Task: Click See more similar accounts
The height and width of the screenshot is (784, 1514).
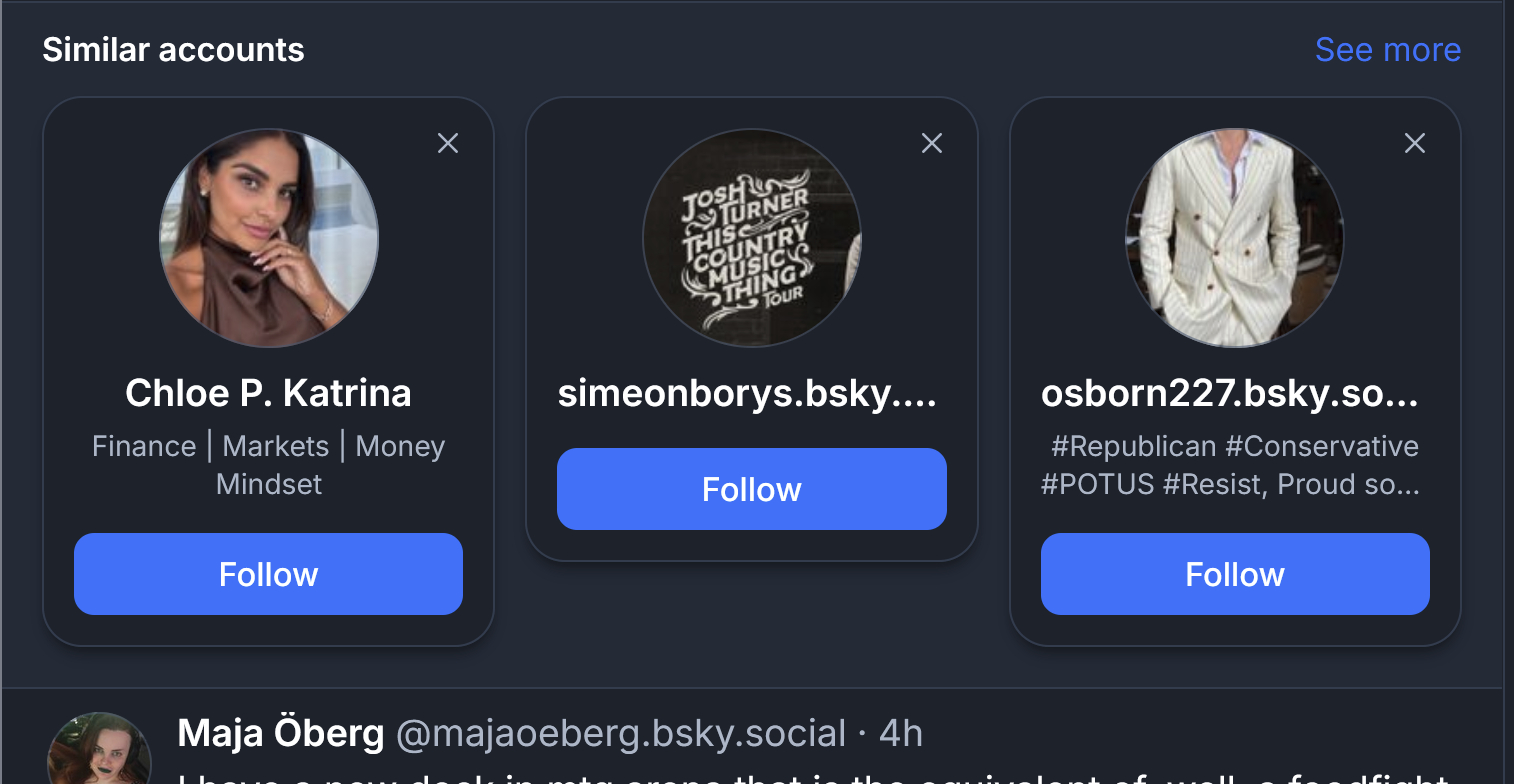Action: point(1387,49)
